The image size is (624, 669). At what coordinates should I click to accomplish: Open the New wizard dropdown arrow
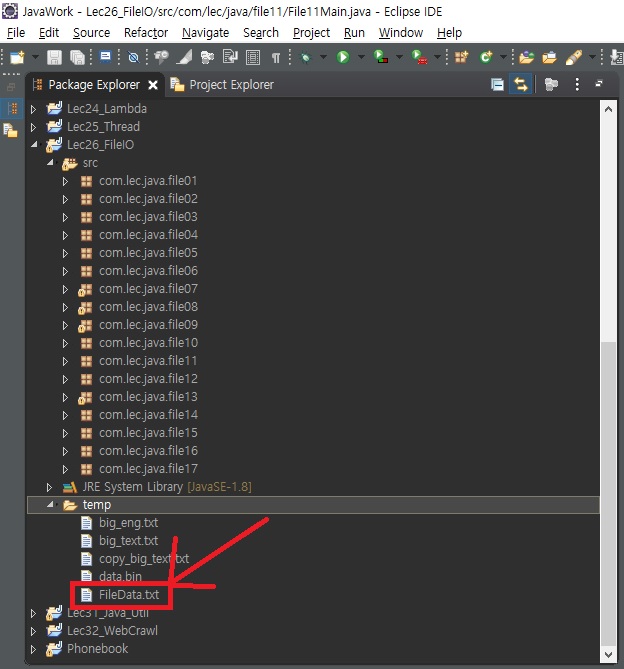(x=35, y=57)
